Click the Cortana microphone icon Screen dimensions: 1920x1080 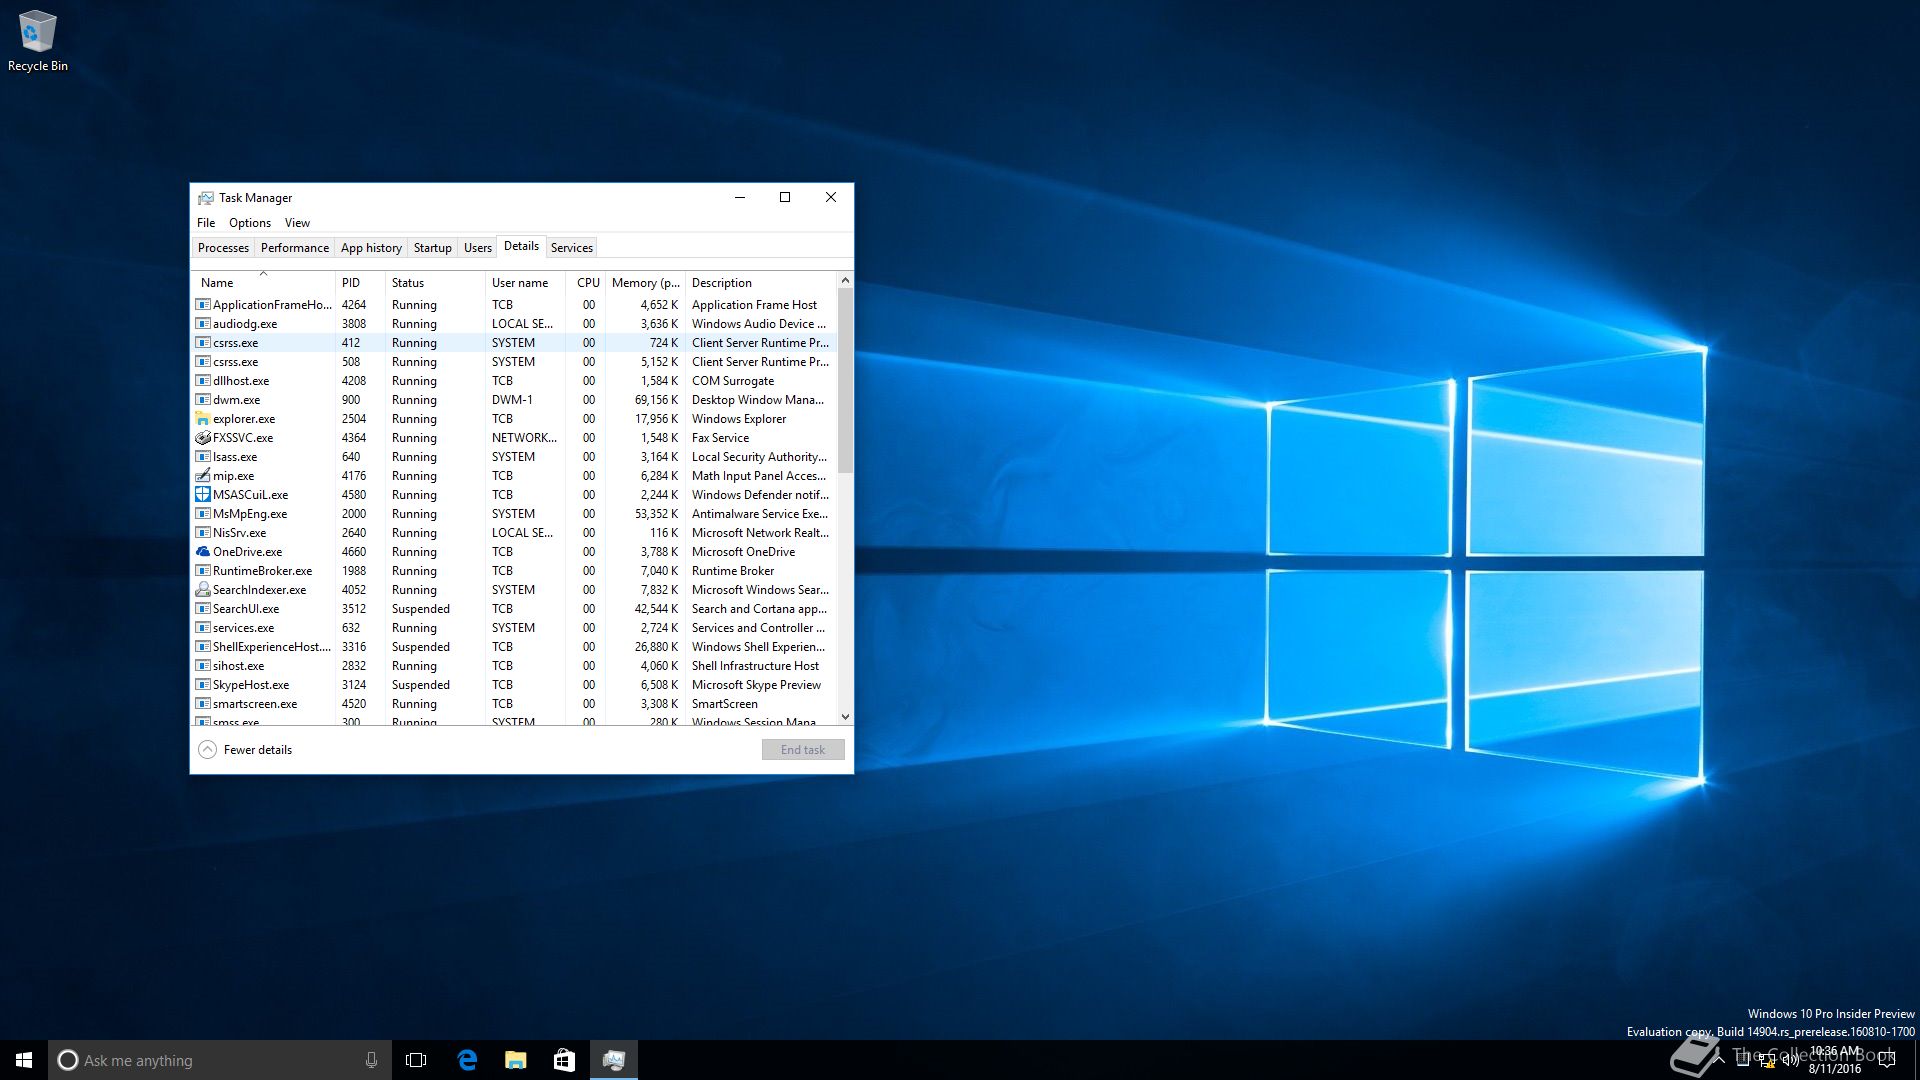point(371,1060)
